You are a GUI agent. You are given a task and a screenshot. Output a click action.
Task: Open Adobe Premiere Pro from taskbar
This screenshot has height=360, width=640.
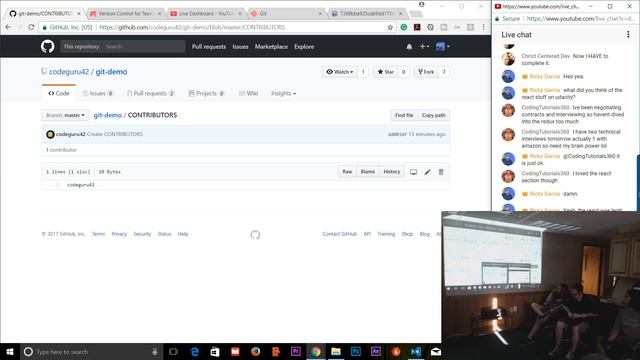(x=296, y=351)
